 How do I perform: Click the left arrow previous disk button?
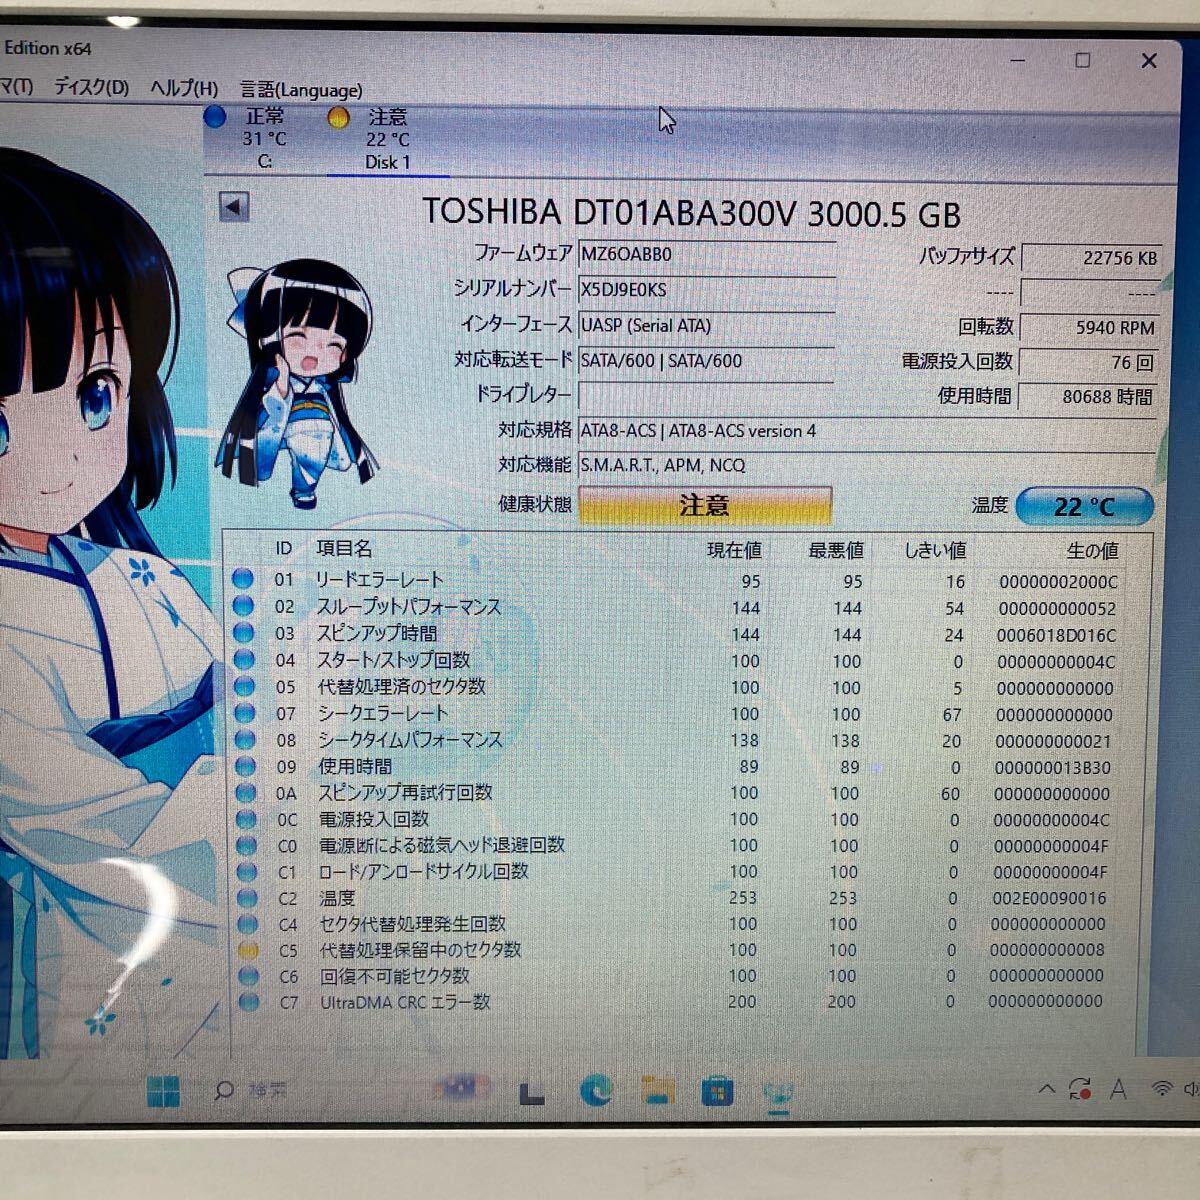point(234,207)
